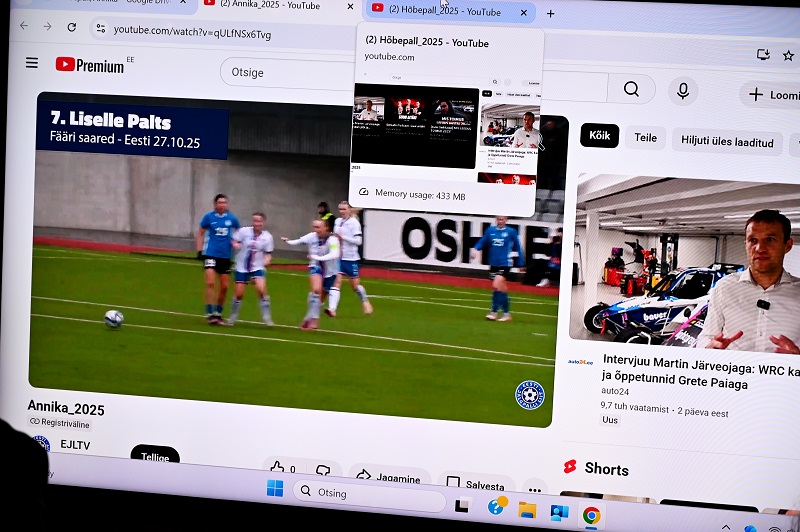Open more actions via the three-dot button
The width and height of the screenshot is (800, 532).
coord(535,491)
